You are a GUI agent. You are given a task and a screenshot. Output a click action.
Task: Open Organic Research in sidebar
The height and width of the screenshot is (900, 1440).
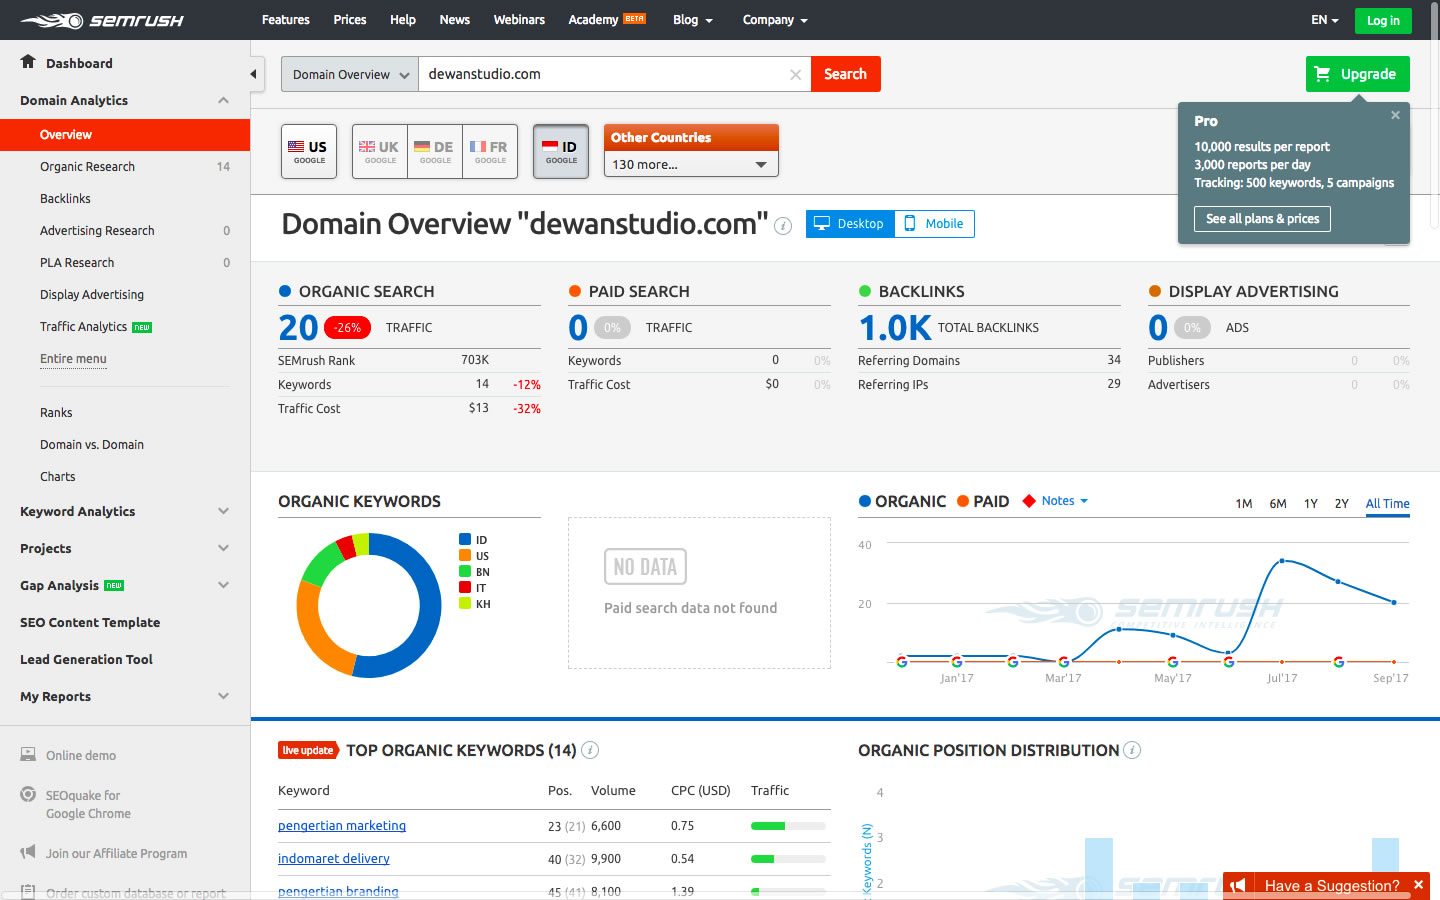[x=87, y=167]
